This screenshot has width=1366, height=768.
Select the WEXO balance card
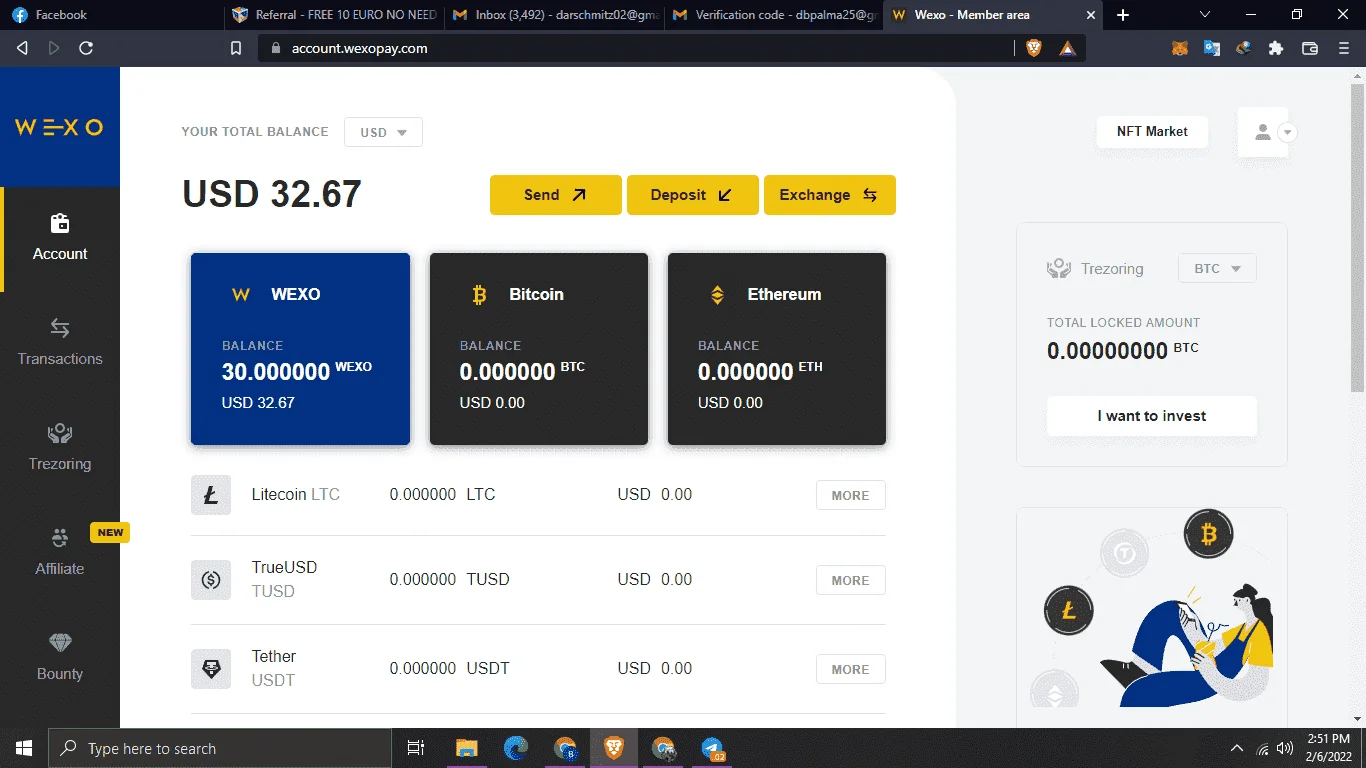click(x=300, y=349)
